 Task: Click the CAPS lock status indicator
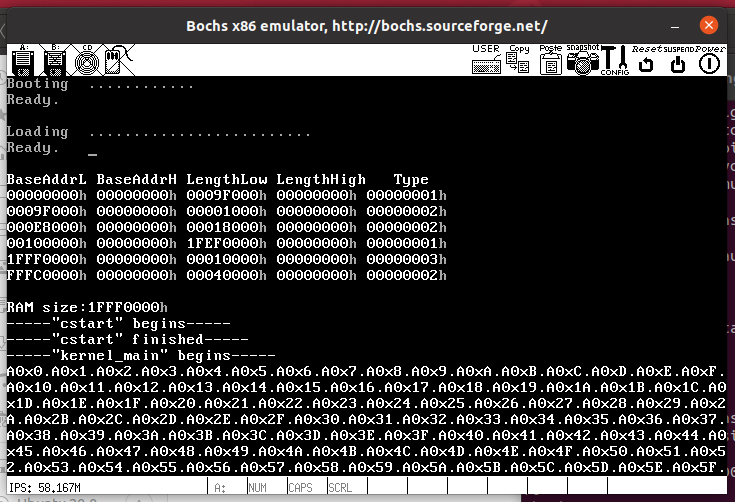click(x=300, y=488)
